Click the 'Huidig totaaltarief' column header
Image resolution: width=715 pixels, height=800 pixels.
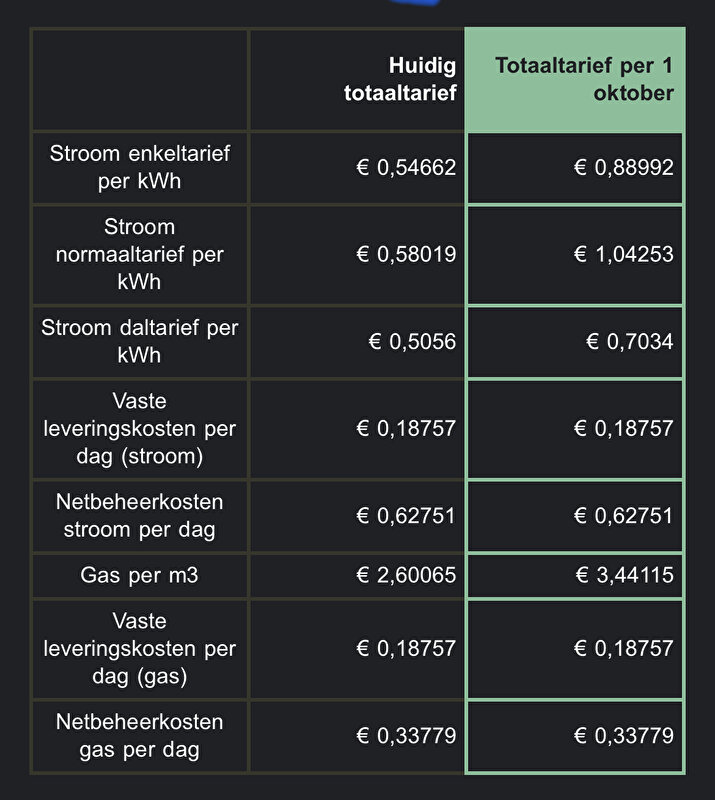tap(400, 79)
